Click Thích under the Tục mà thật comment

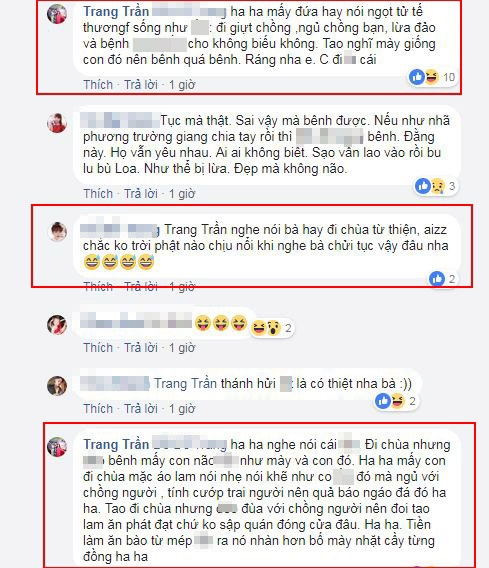(98, 194)
